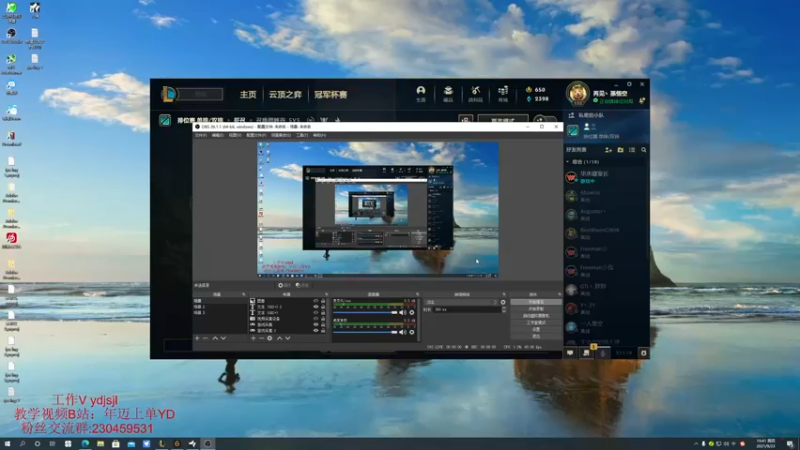Image resolution: width=800 pixels, height=450 pixels.
Task: Toggle visibility of 文本 (GDI+) source
Action: (315, 313)
